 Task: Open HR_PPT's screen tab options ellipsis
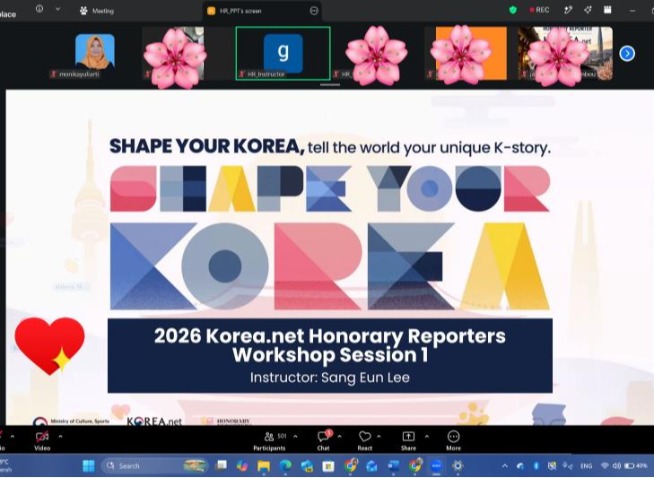click(x=314, y=11)
